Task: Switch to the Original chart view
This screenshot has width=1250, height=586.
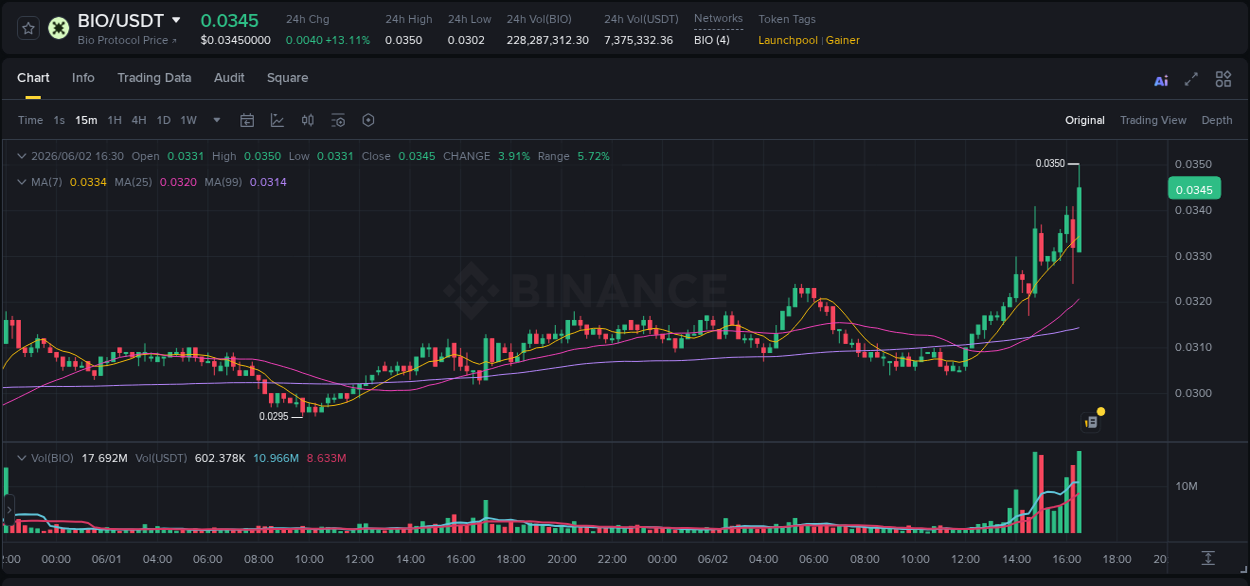Action: pyautogui.click(x=1085, y=120)
